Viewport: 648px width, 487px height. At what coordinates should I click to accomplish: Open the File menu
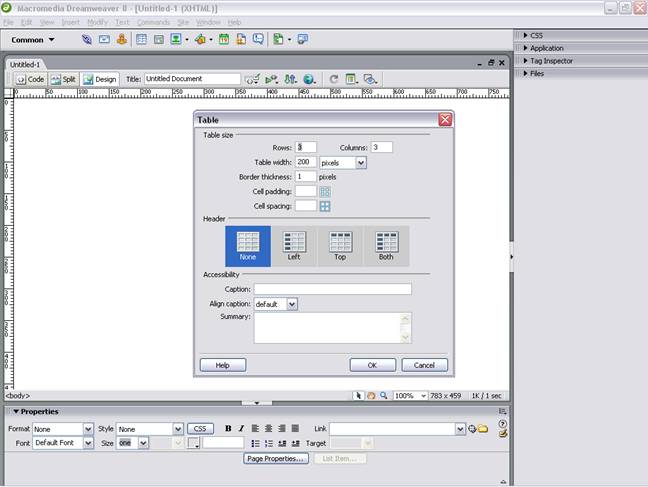pos(9,22)
